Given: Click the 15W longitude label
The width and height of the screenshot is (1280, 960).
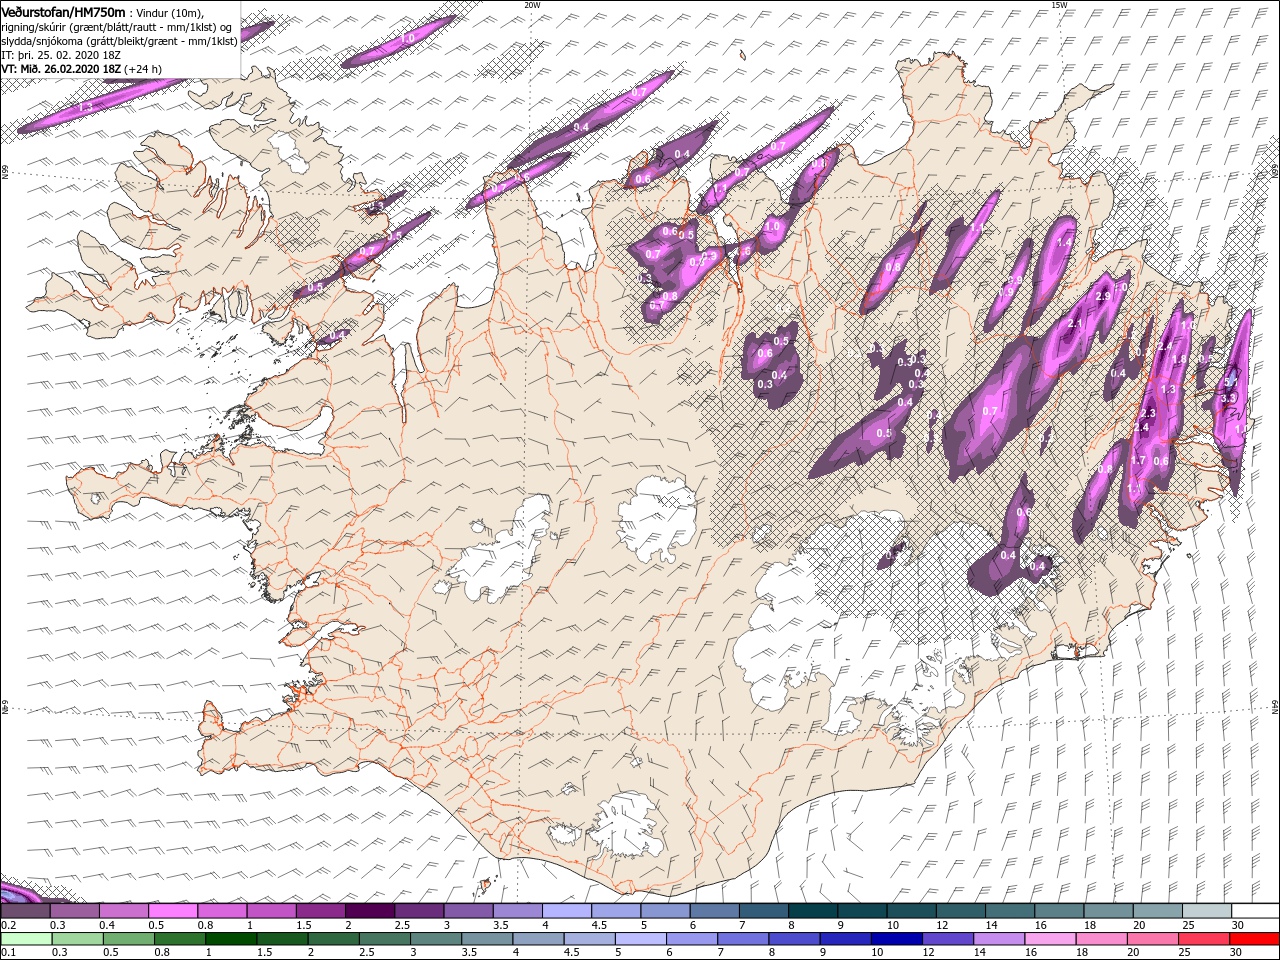Looking at the screenshot, I should point(1058,5).
